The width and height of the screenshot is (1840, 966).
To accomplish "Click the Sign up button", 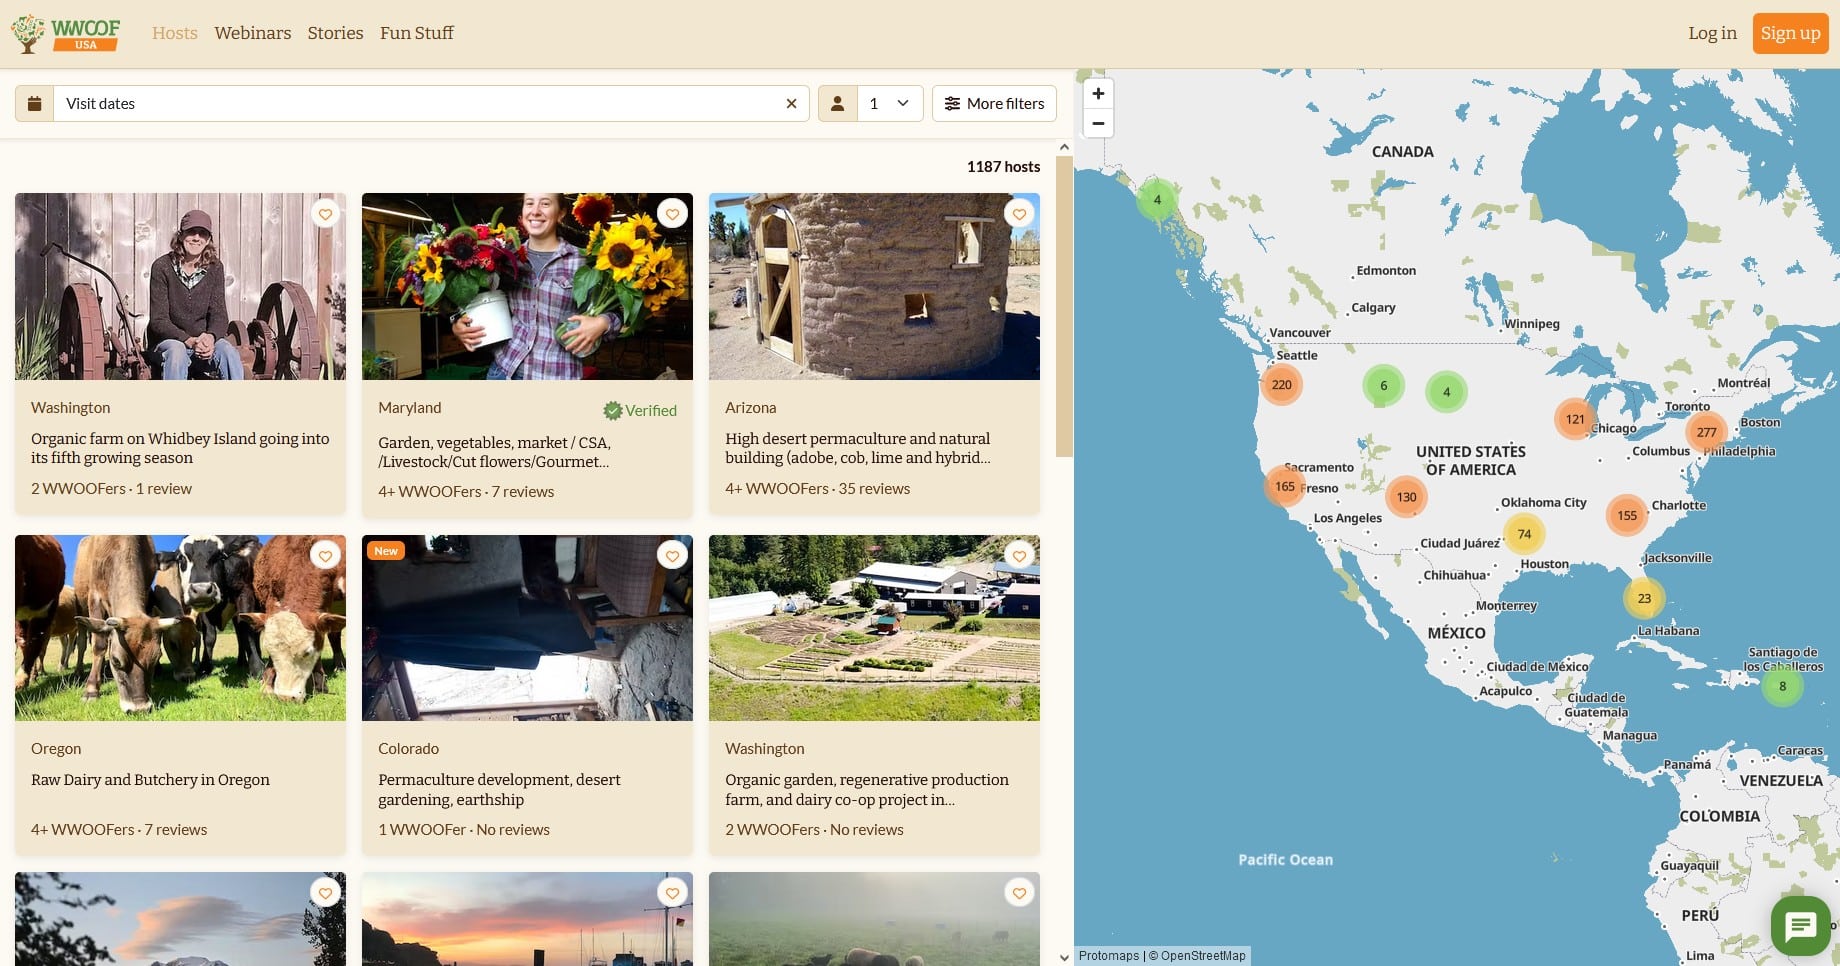I will pyautogui.click(x=1790, y=33).
